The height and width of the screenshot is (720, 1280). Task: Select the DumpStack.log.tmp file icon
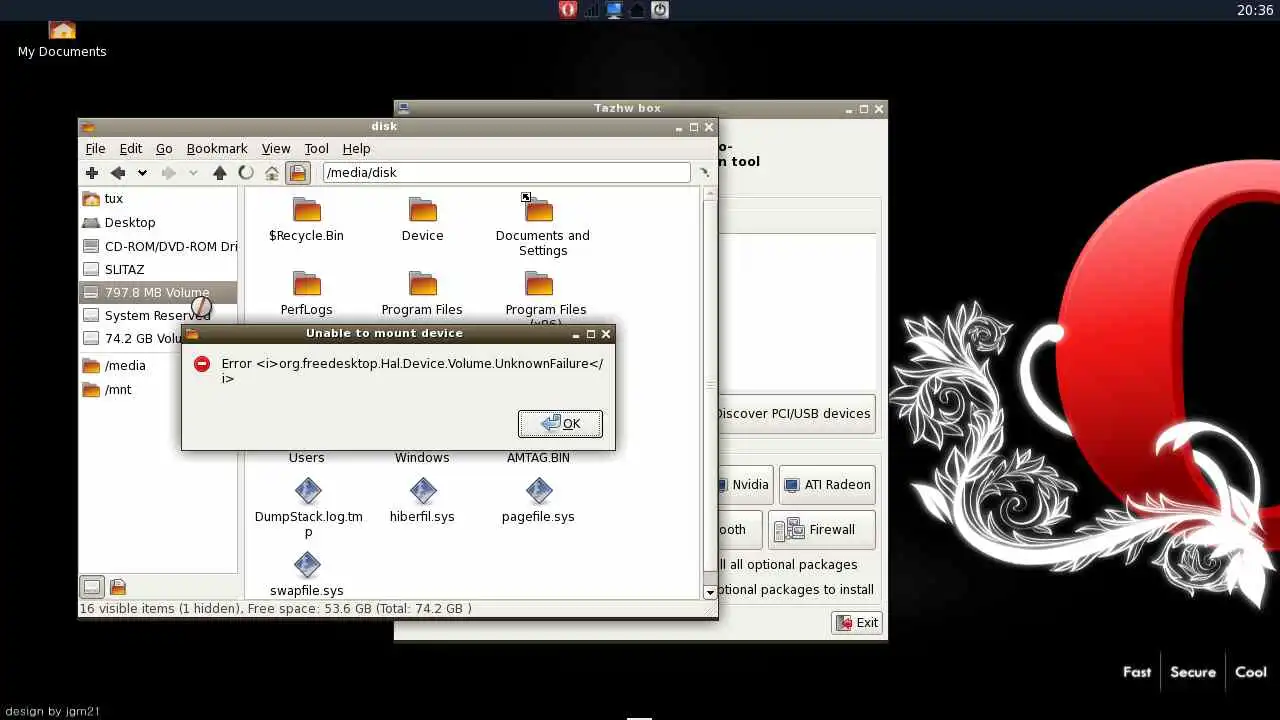coord(307,490)
